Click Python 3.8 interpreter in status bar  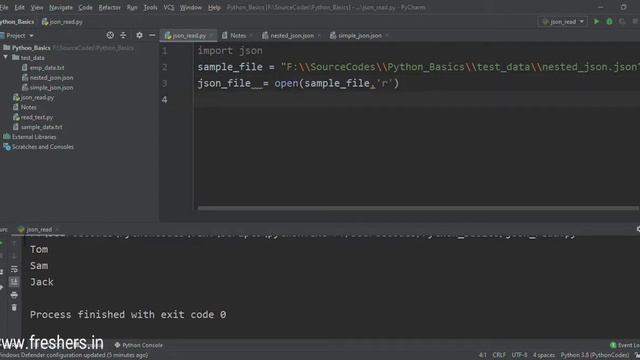pyautogui.click(x=595, y=355)
